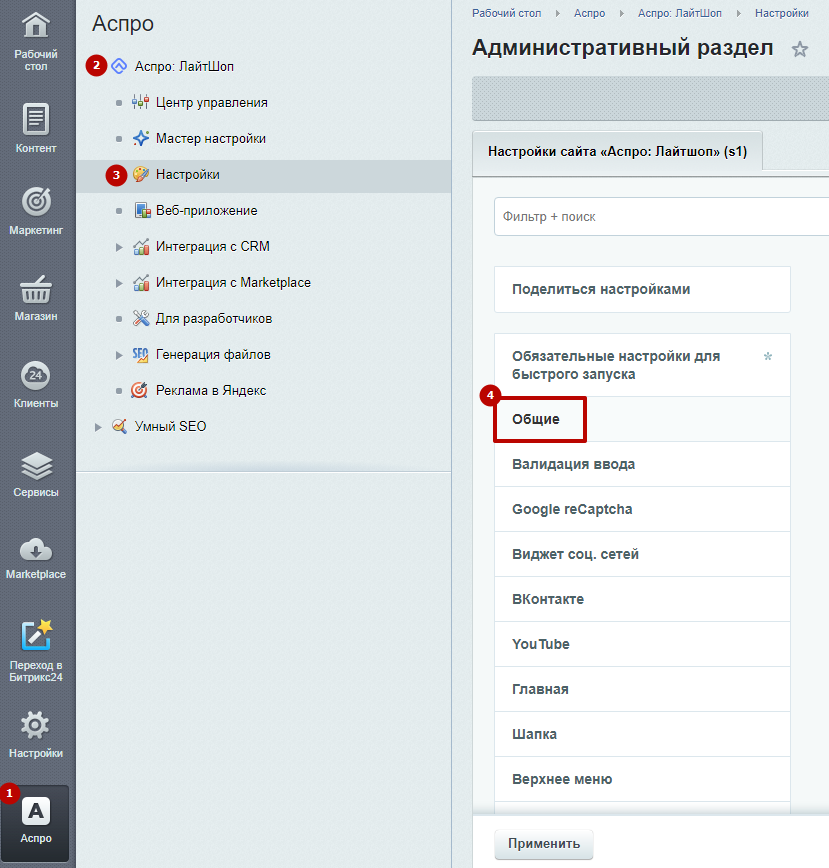Select the Главная section
Screen dimensions: 829x868
coord(643,689)
